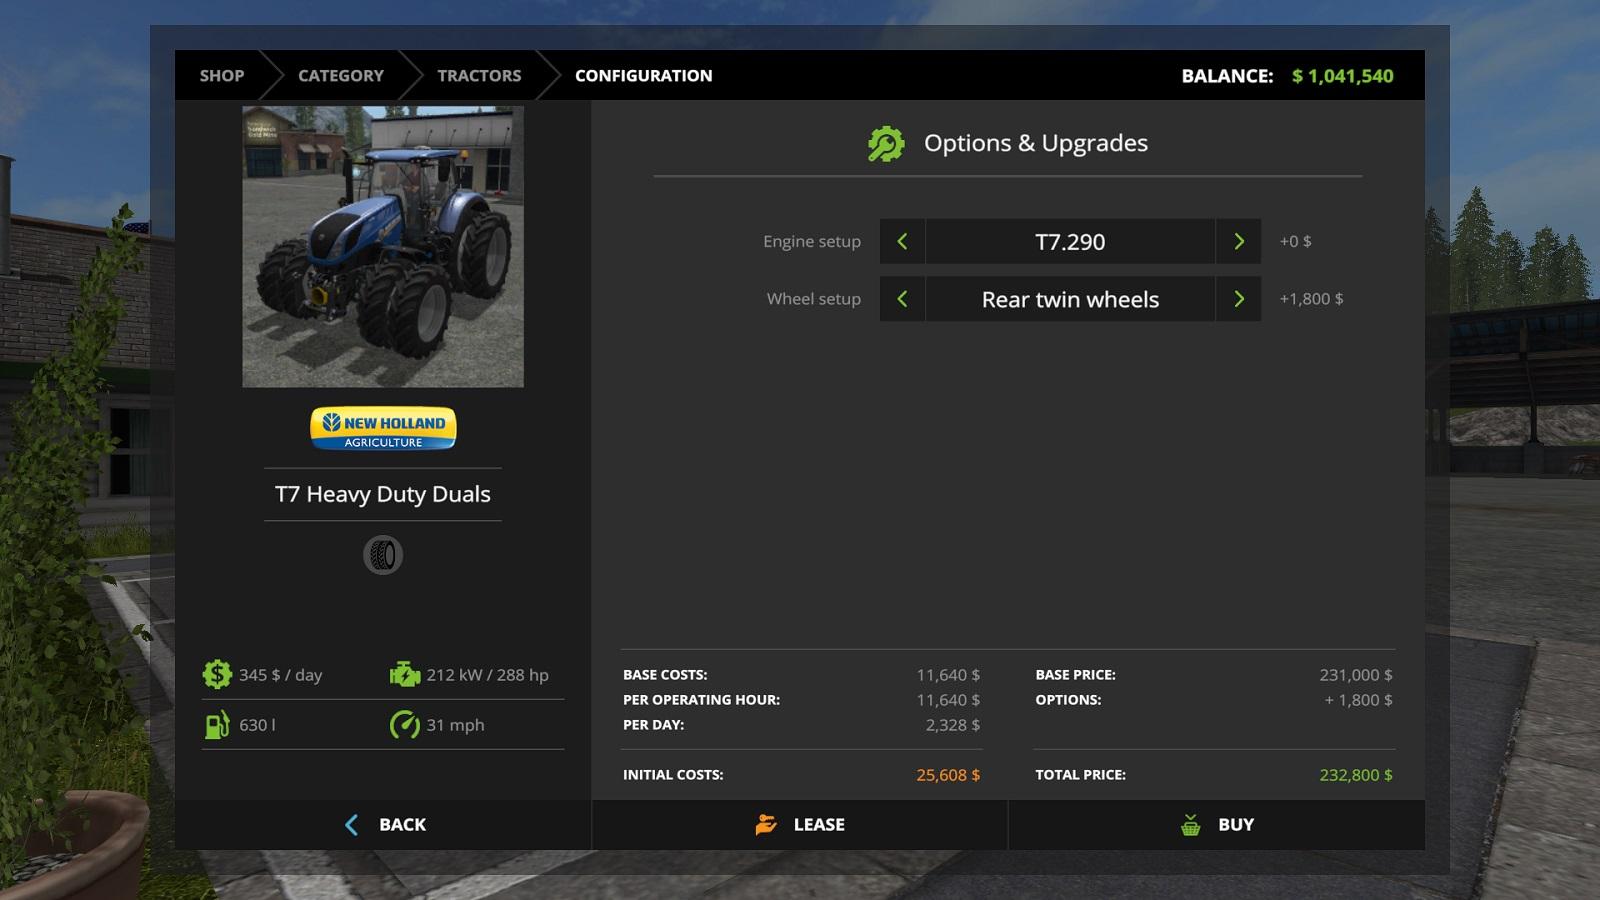Switch to previous wheel setup
1600x900 pixels.
pyautogui.click(x=902, y=299)
